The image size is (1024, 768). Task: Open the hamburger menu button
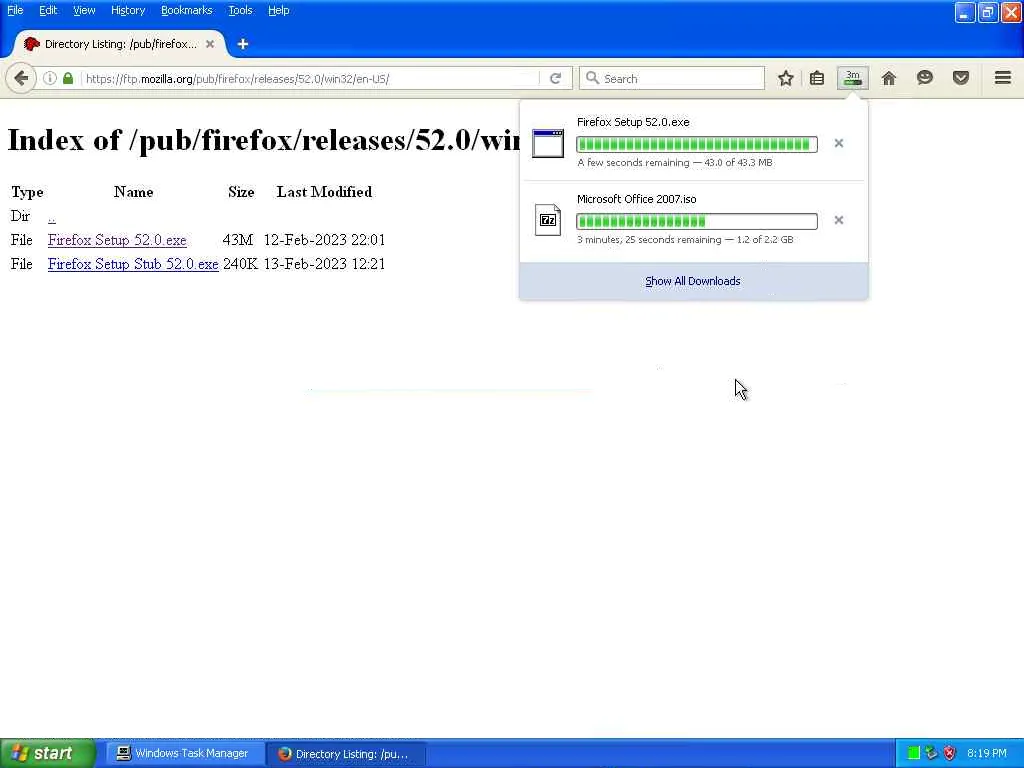[1003, 78]
